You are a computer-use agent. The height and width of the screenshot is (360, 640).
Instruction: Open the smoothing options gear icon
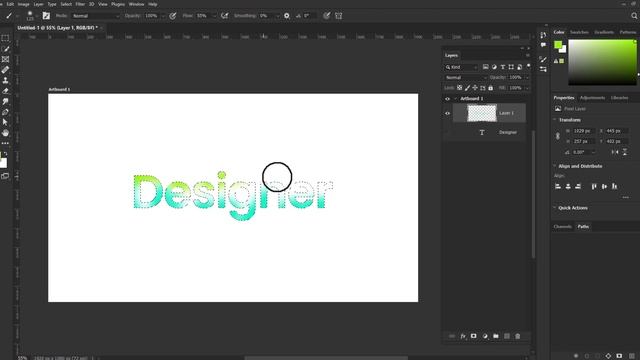(x=287, y=16)
